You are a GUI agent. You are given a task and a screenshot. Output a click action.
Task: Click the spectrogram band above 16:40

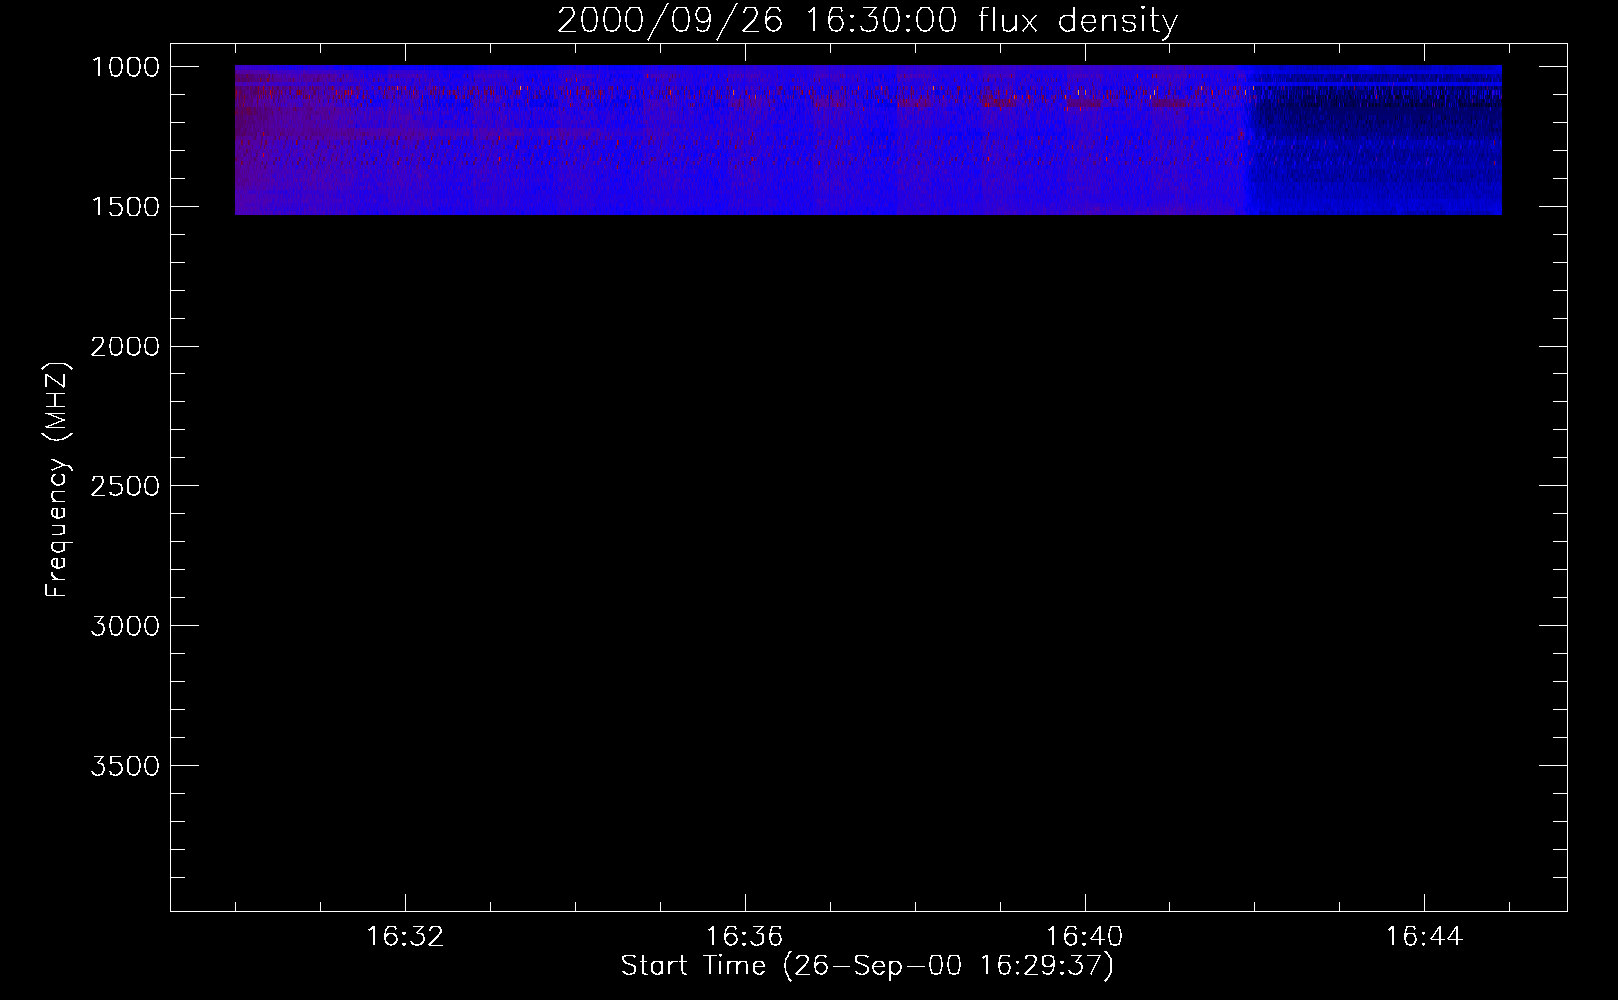(x=1084, y=140)
